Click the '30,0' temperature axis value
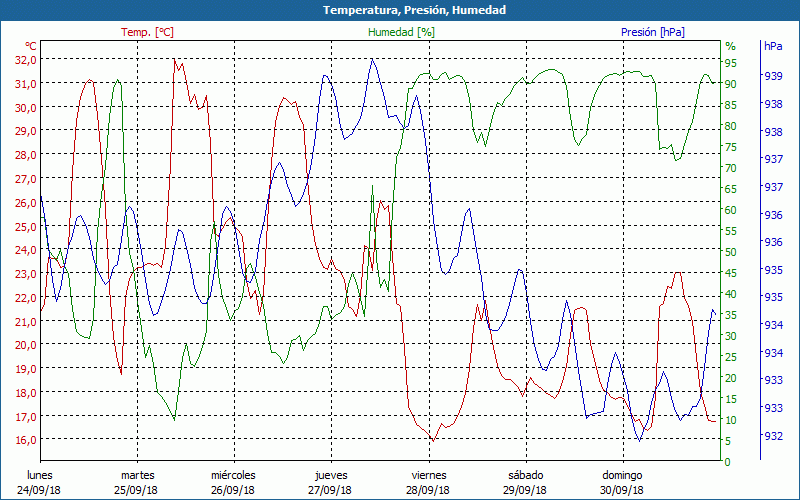Viewport: 800px width, 500px height. click(x=26, y=107)
